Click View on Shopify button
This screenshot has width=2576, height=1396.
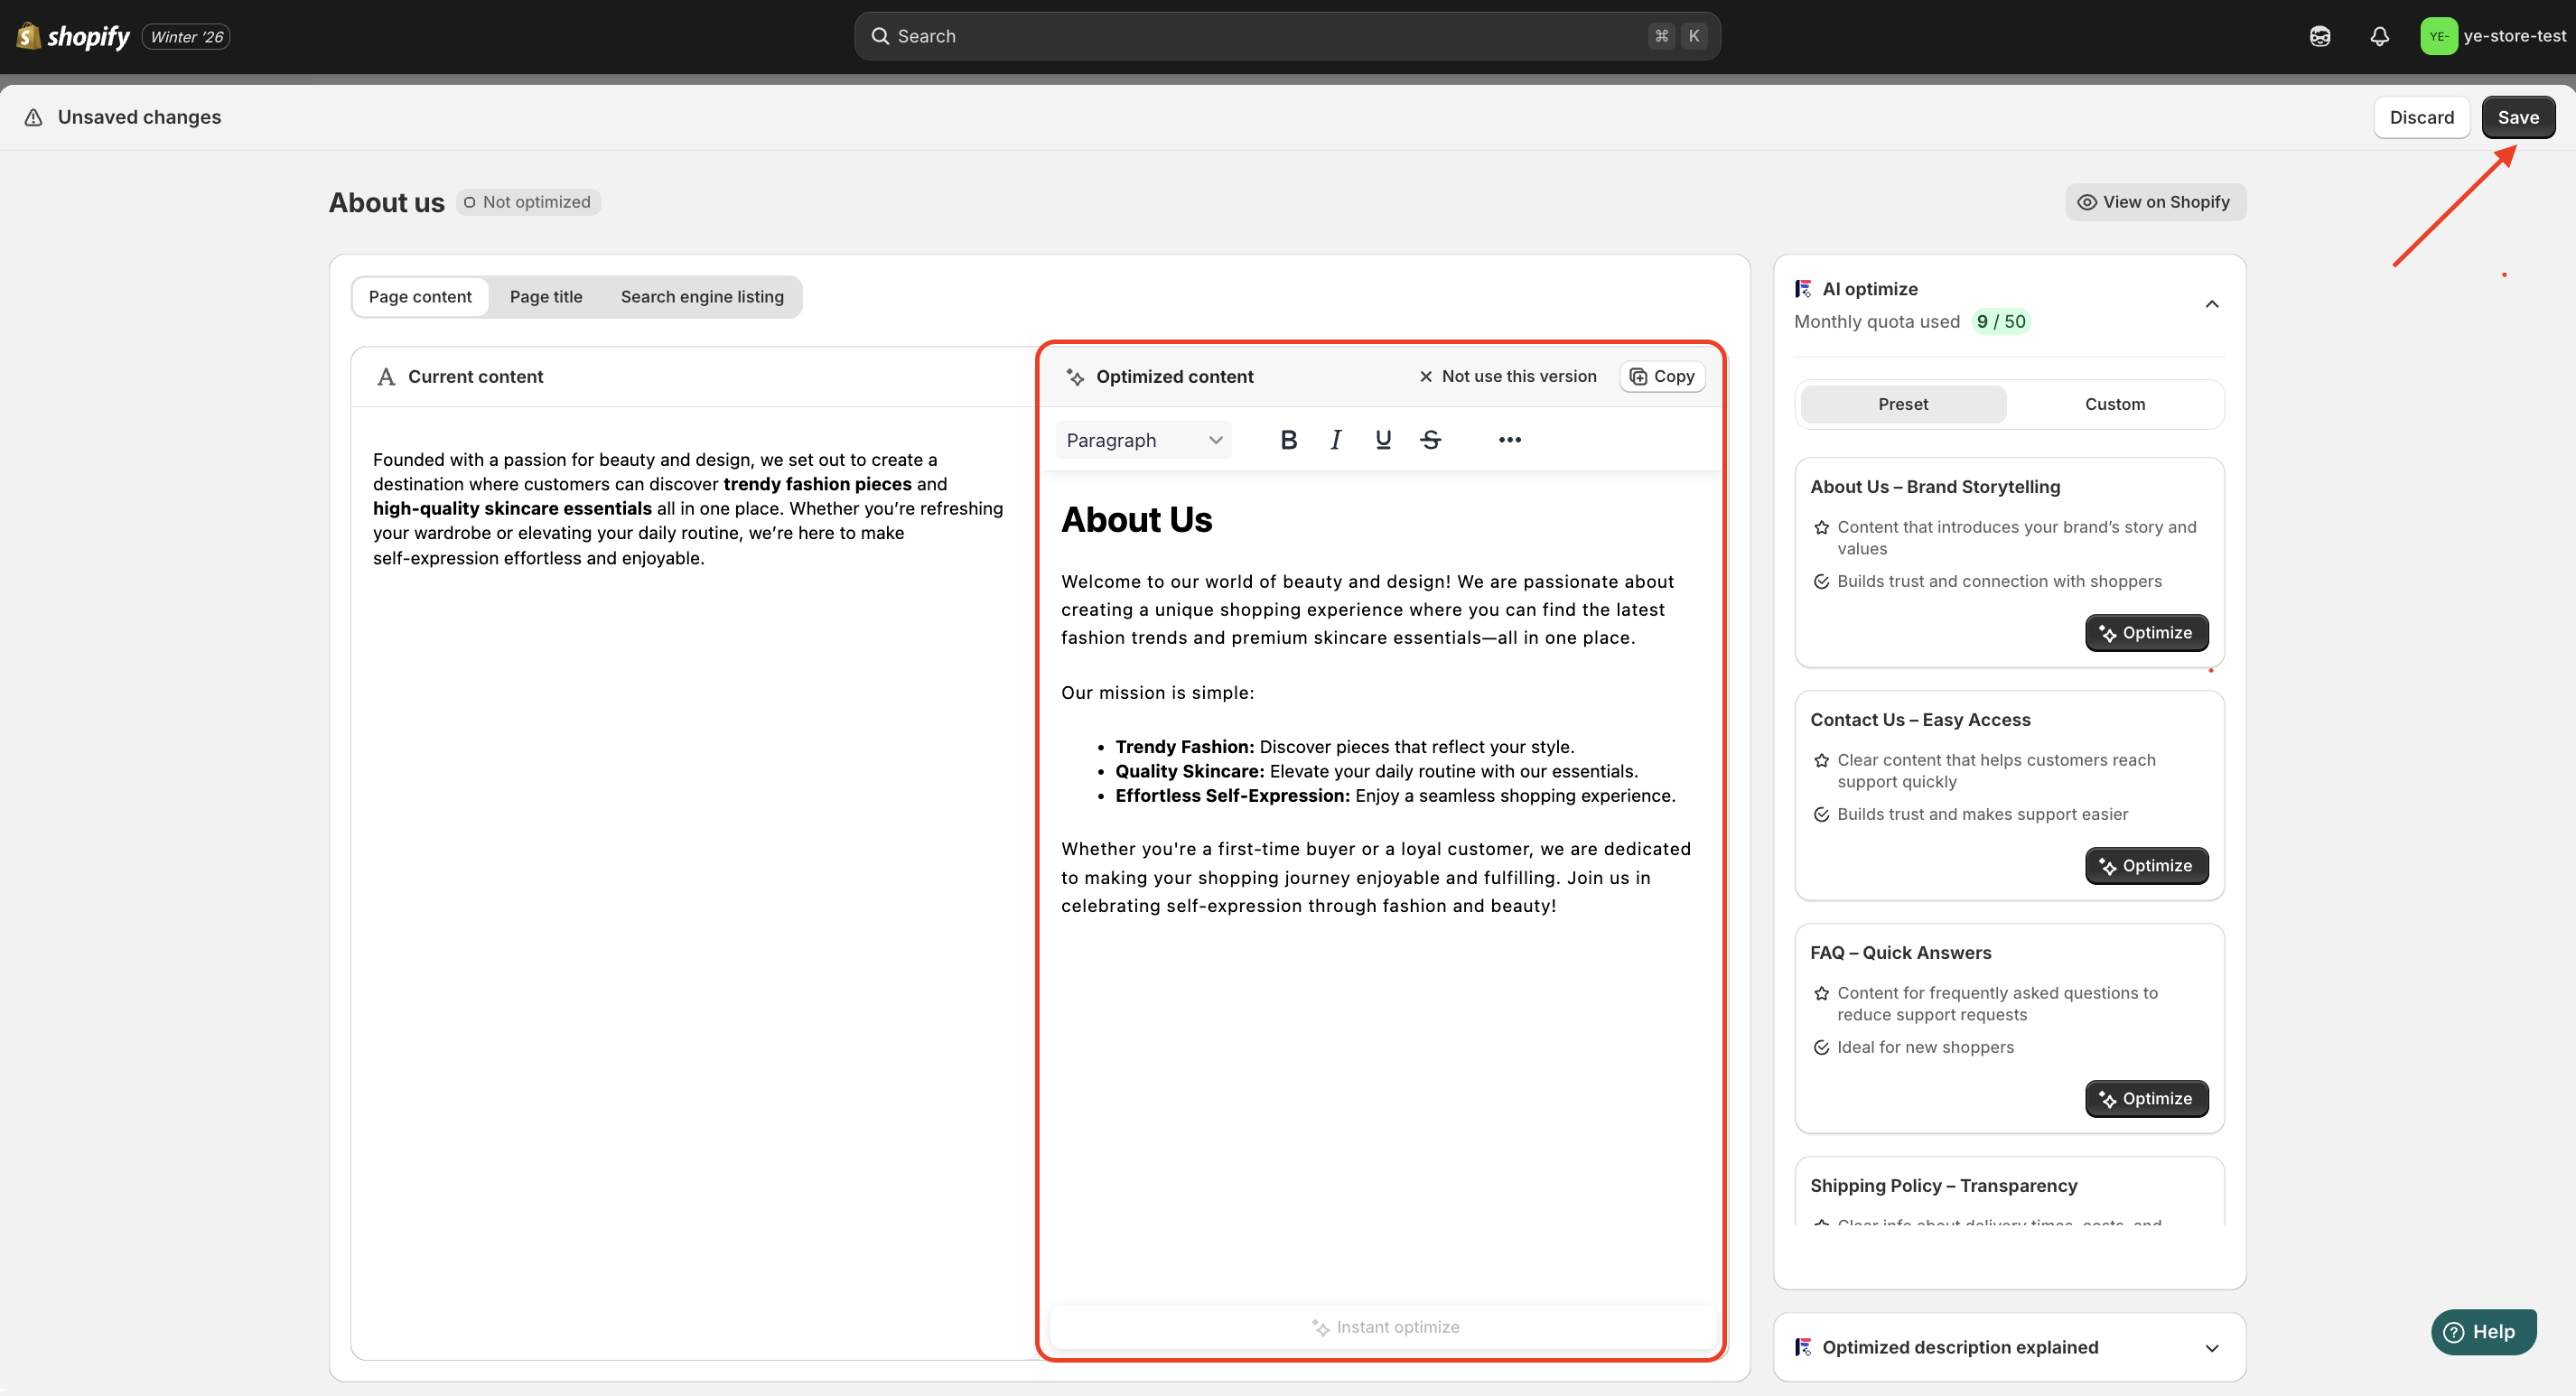(x=2155, y=202)
